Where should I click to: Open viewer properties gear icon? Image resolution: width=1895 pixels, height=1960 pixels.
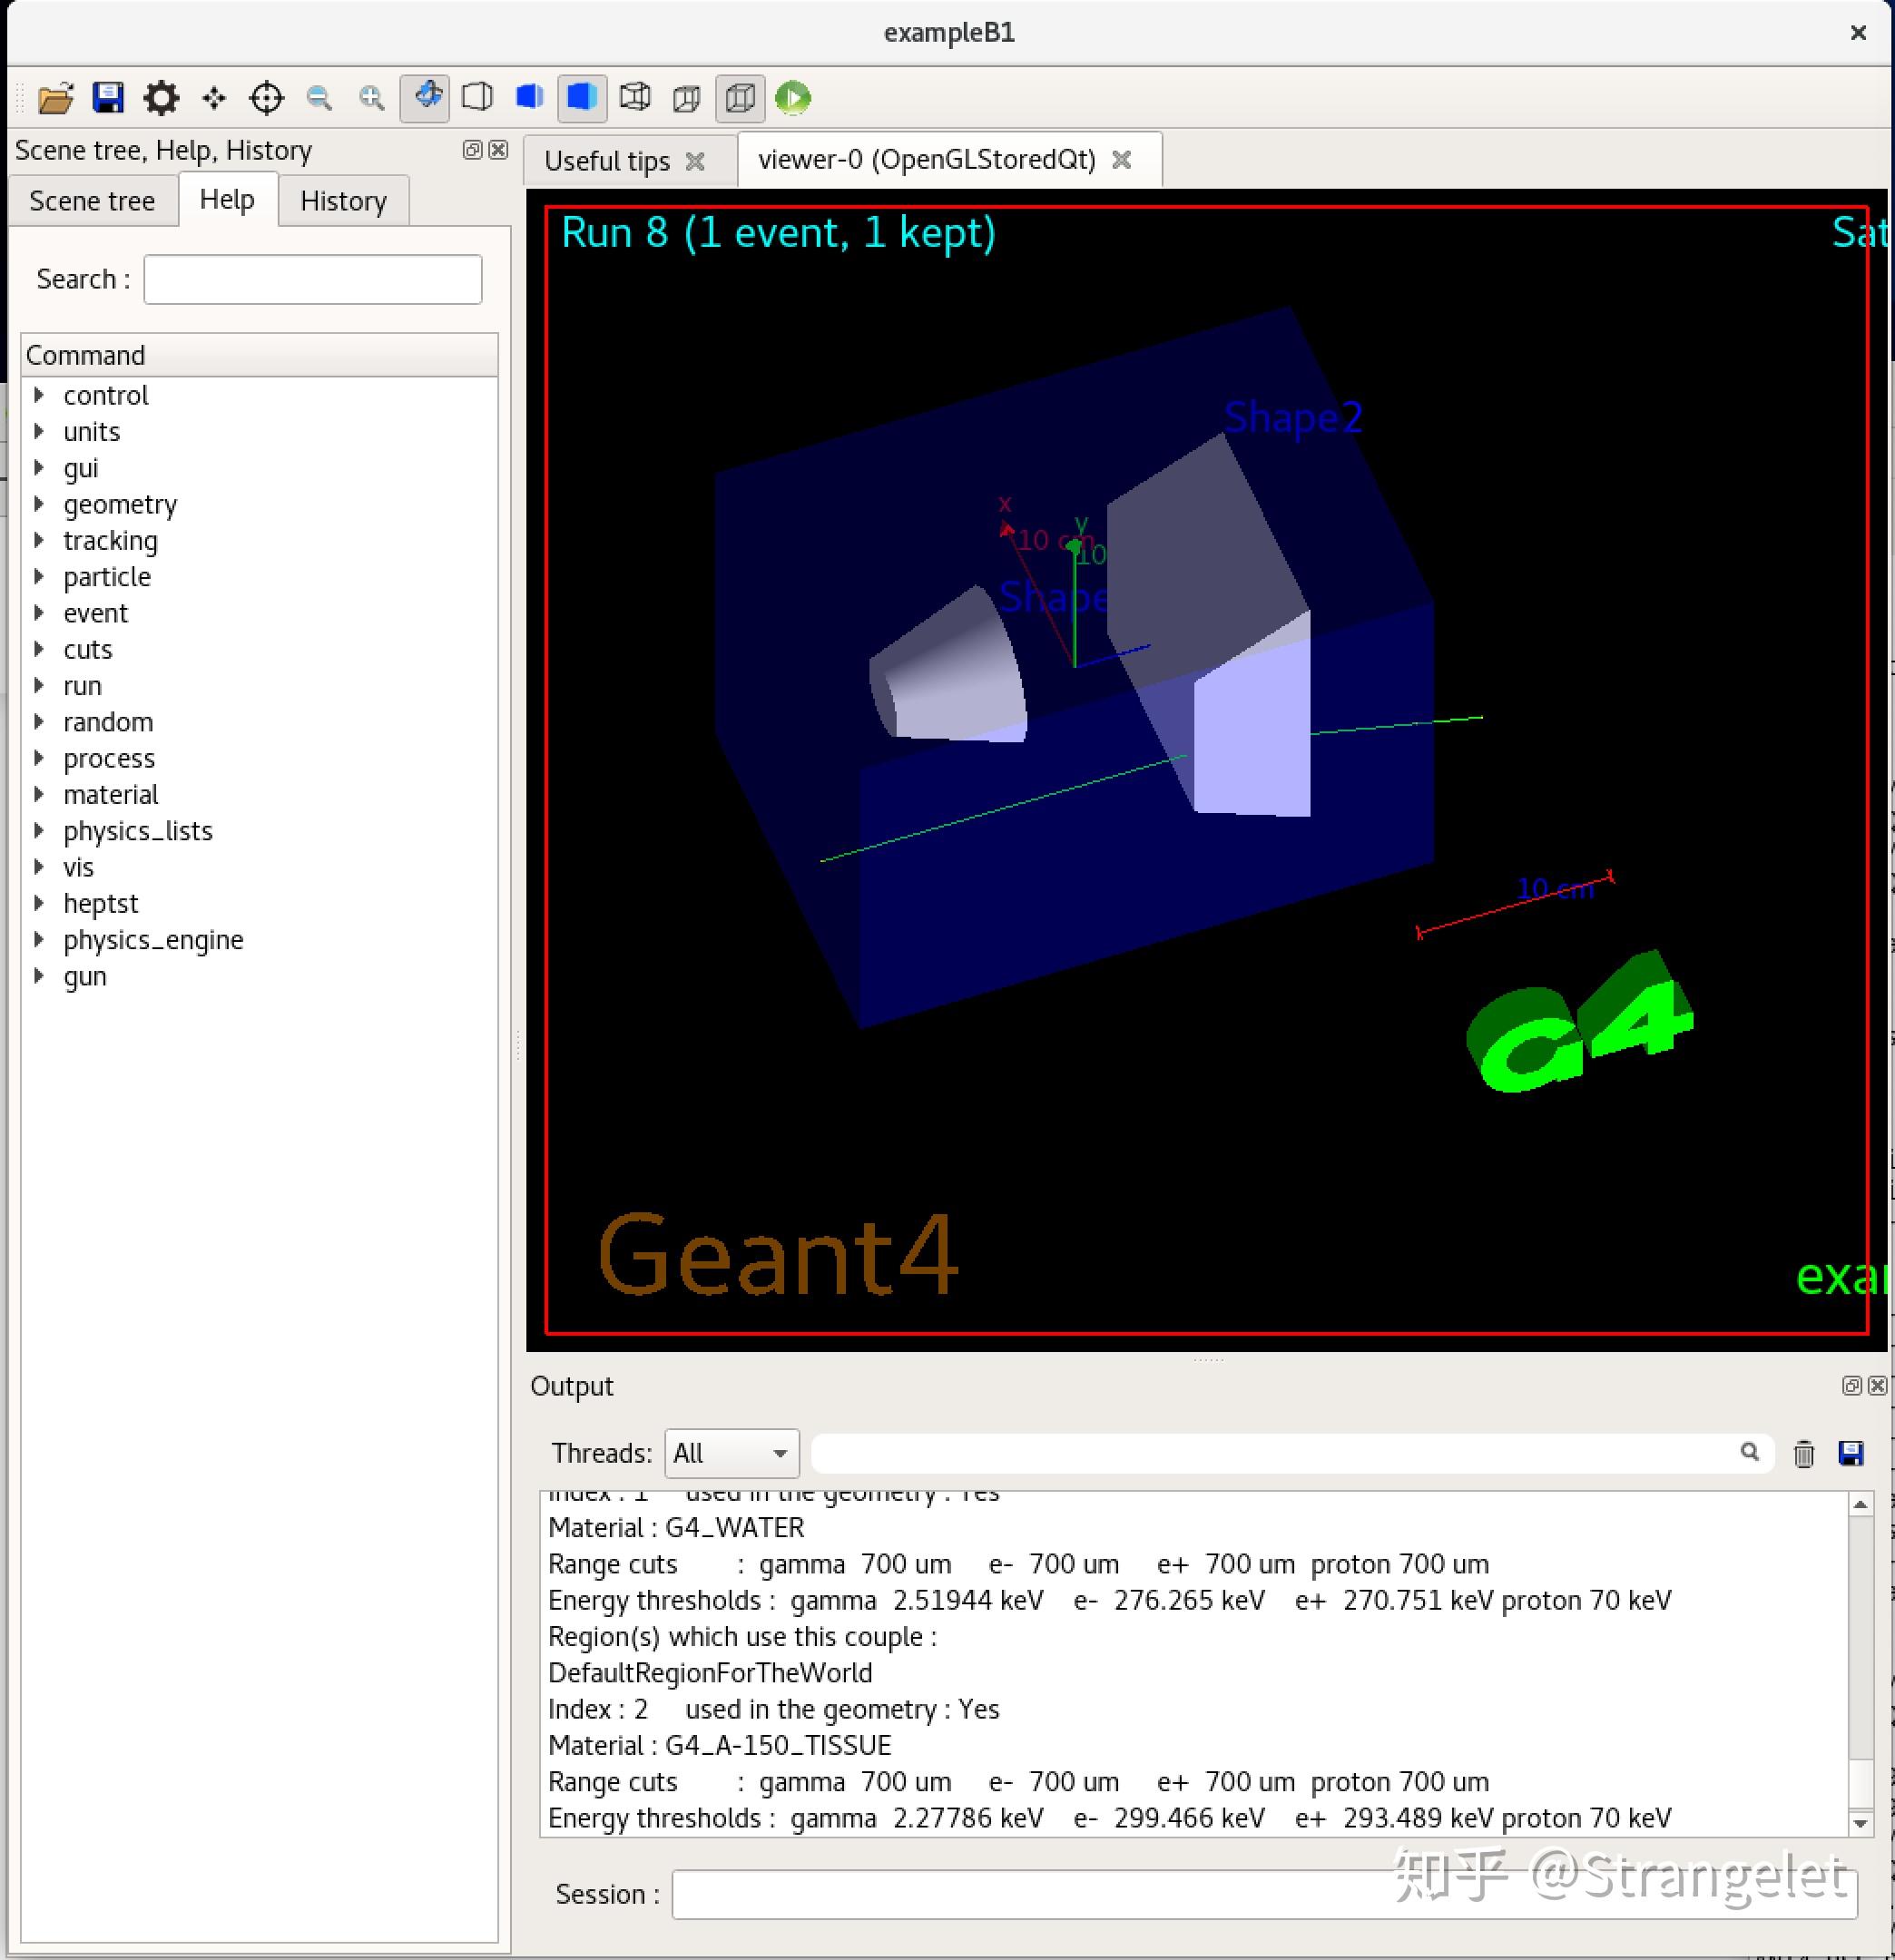(x=161, y=98)
